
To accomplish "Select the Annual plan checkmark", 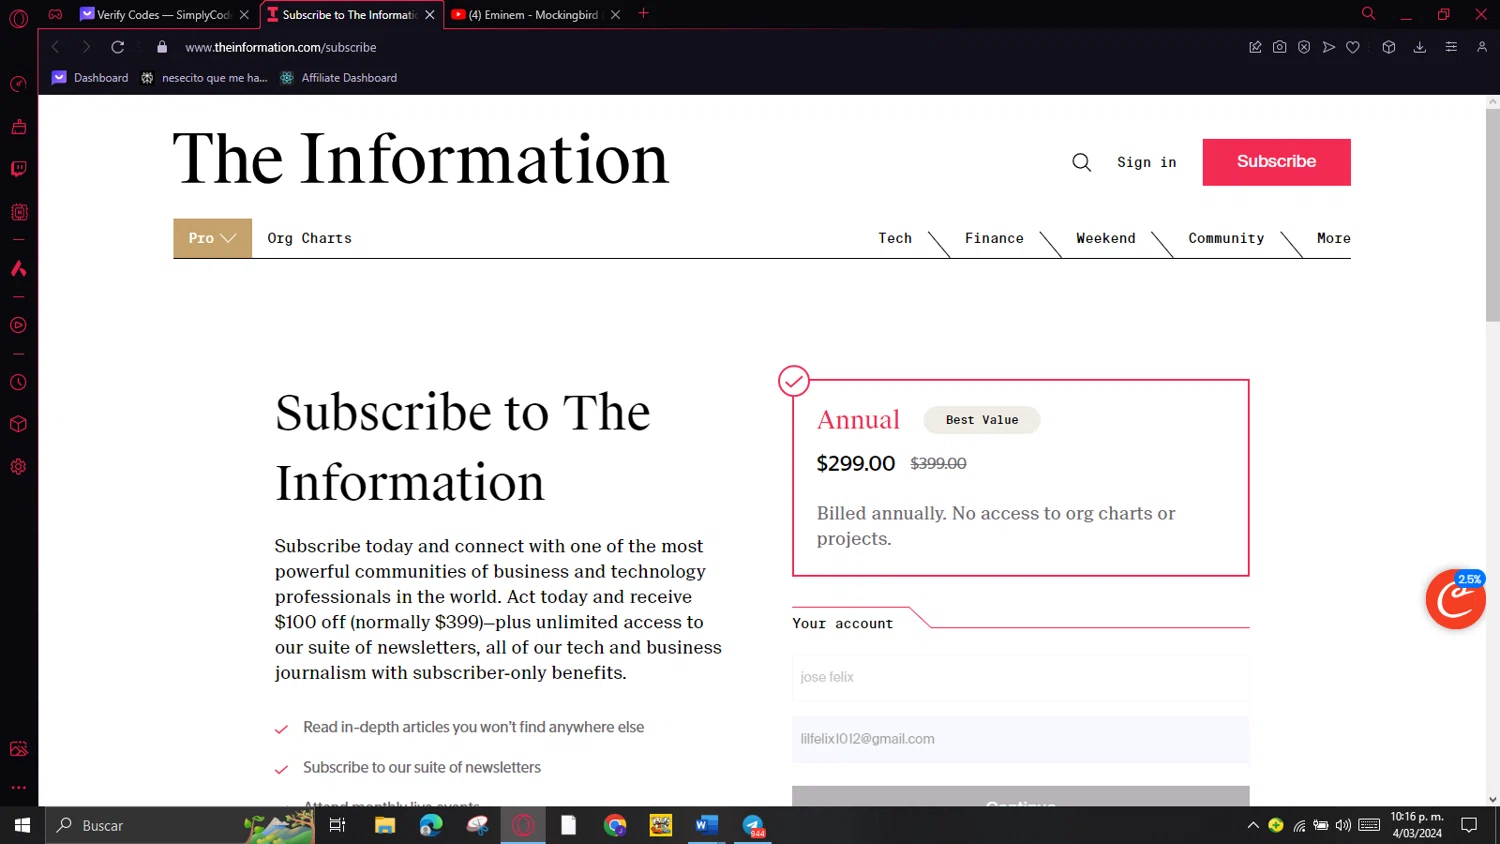I will [x=794, y=381].
